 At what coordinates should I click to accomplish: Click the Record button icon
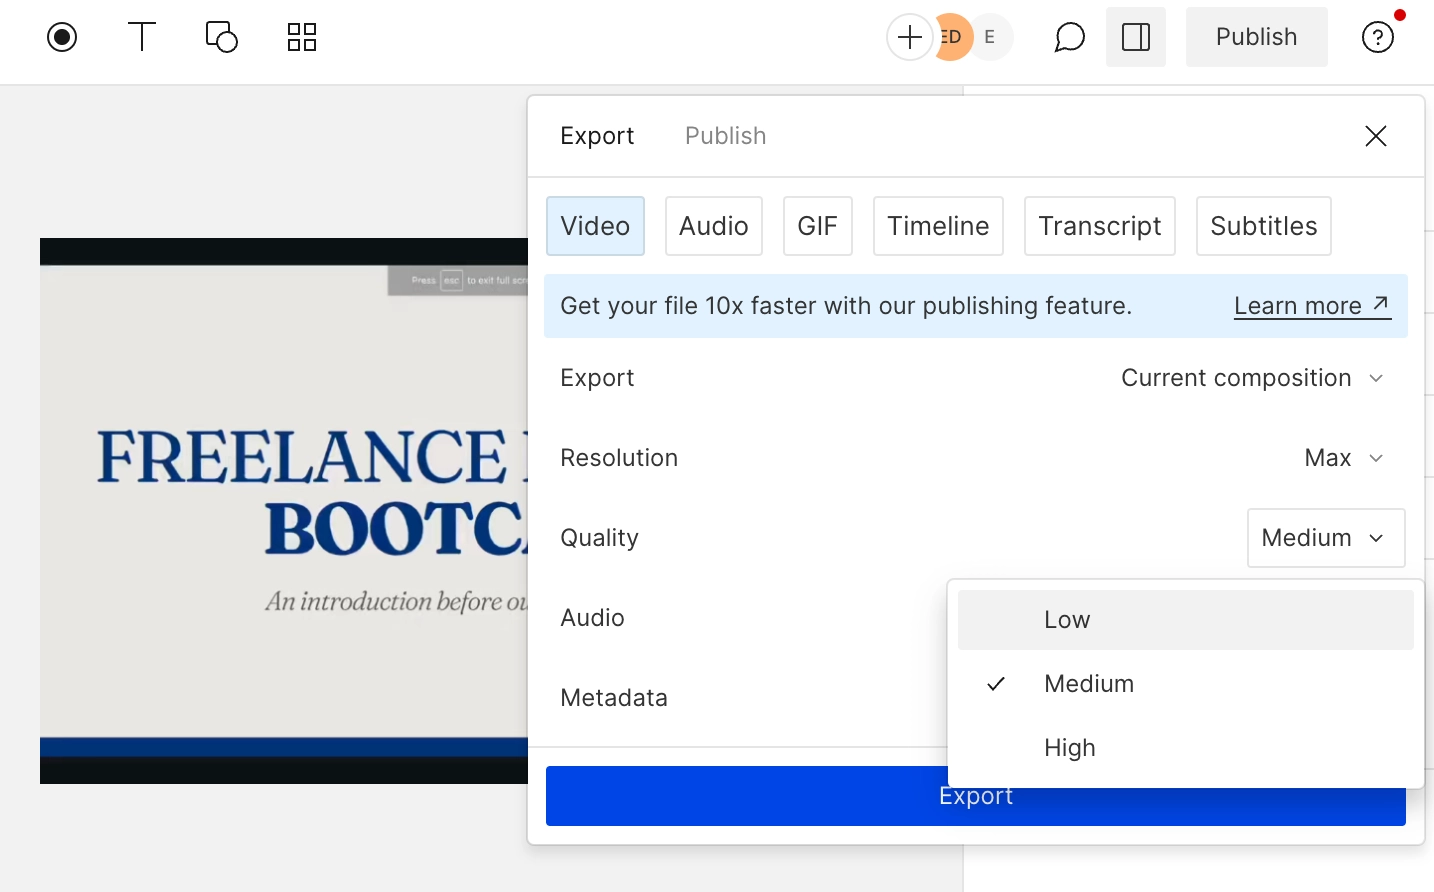(x=62, y=38)
